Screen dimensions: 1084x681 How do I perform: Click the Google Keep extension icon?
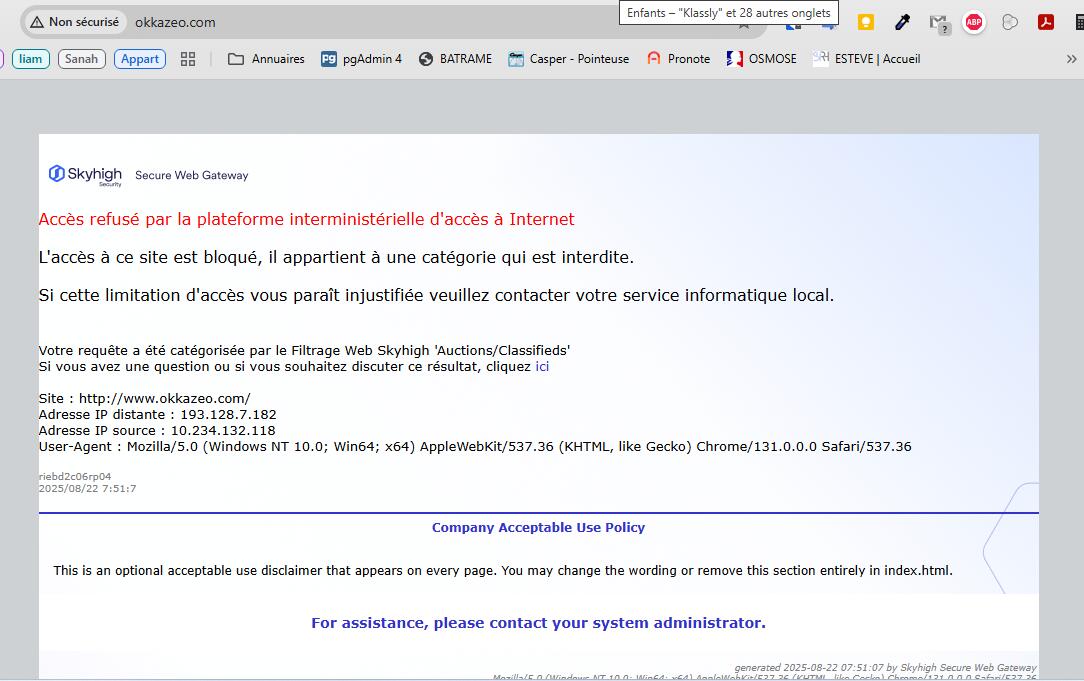[x=866, y=22]
